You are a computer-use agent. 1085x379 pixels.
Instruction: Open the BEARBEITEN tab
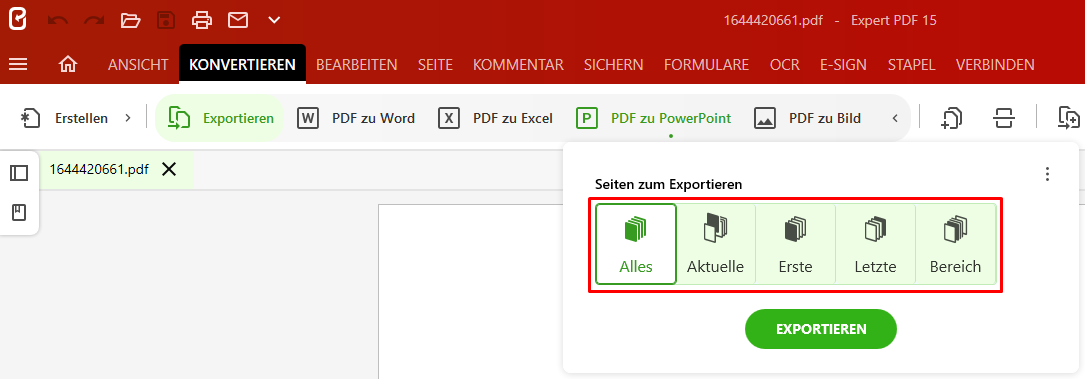click(x=356, y=65)
